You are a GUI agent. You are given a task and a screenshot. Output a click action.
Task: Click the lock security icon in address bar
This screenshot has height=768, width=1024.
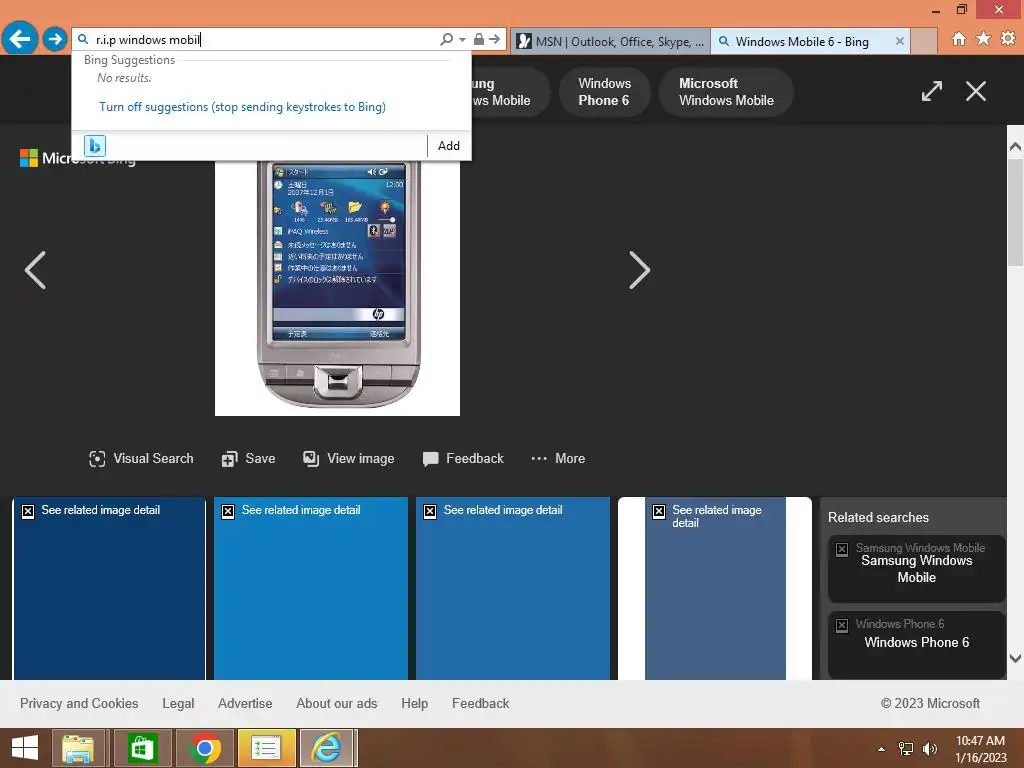point(479,39)
